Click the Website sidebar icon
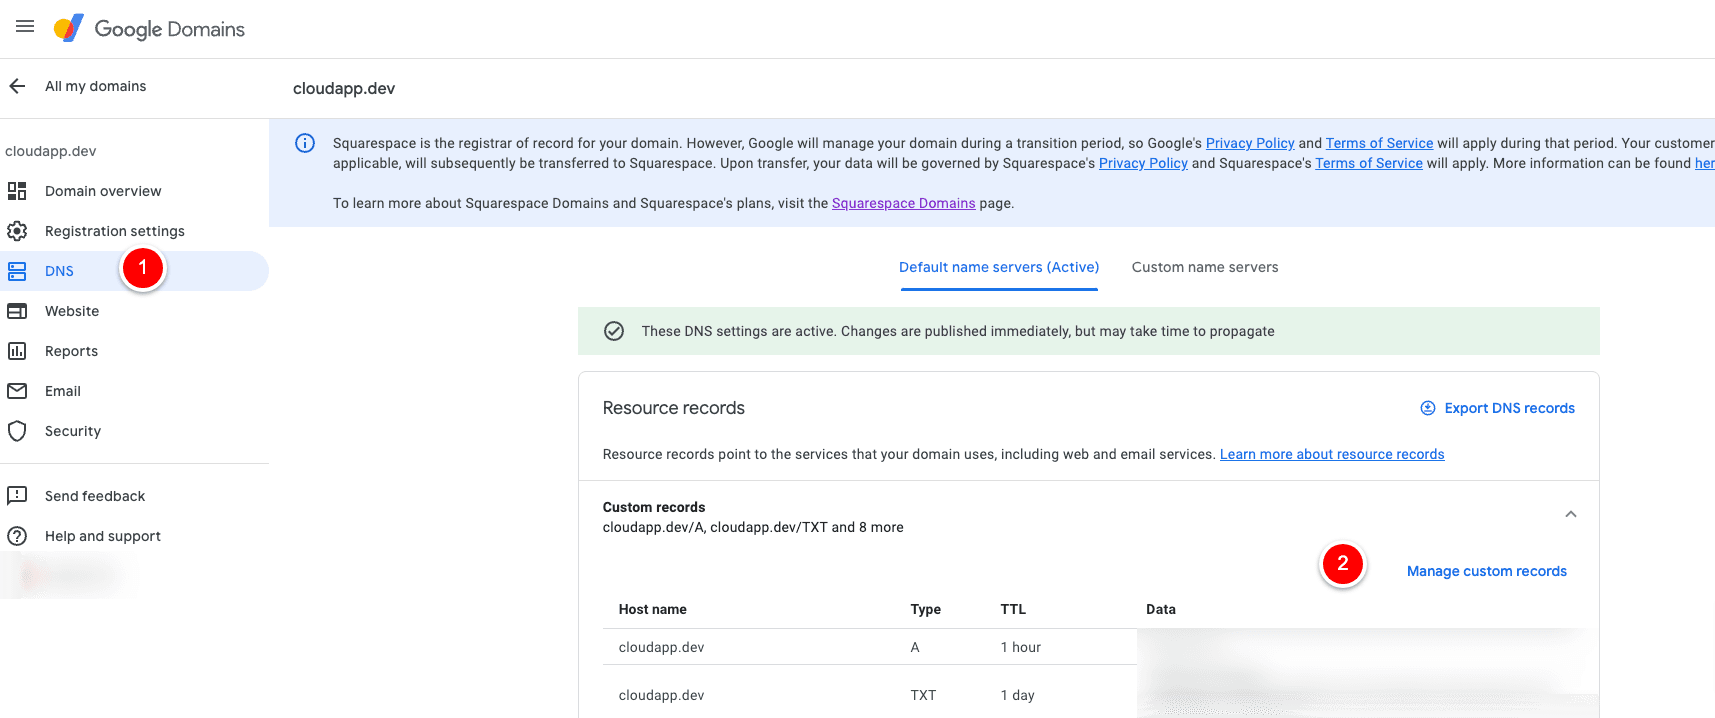The image size is (1715, 718). point(17,311)
